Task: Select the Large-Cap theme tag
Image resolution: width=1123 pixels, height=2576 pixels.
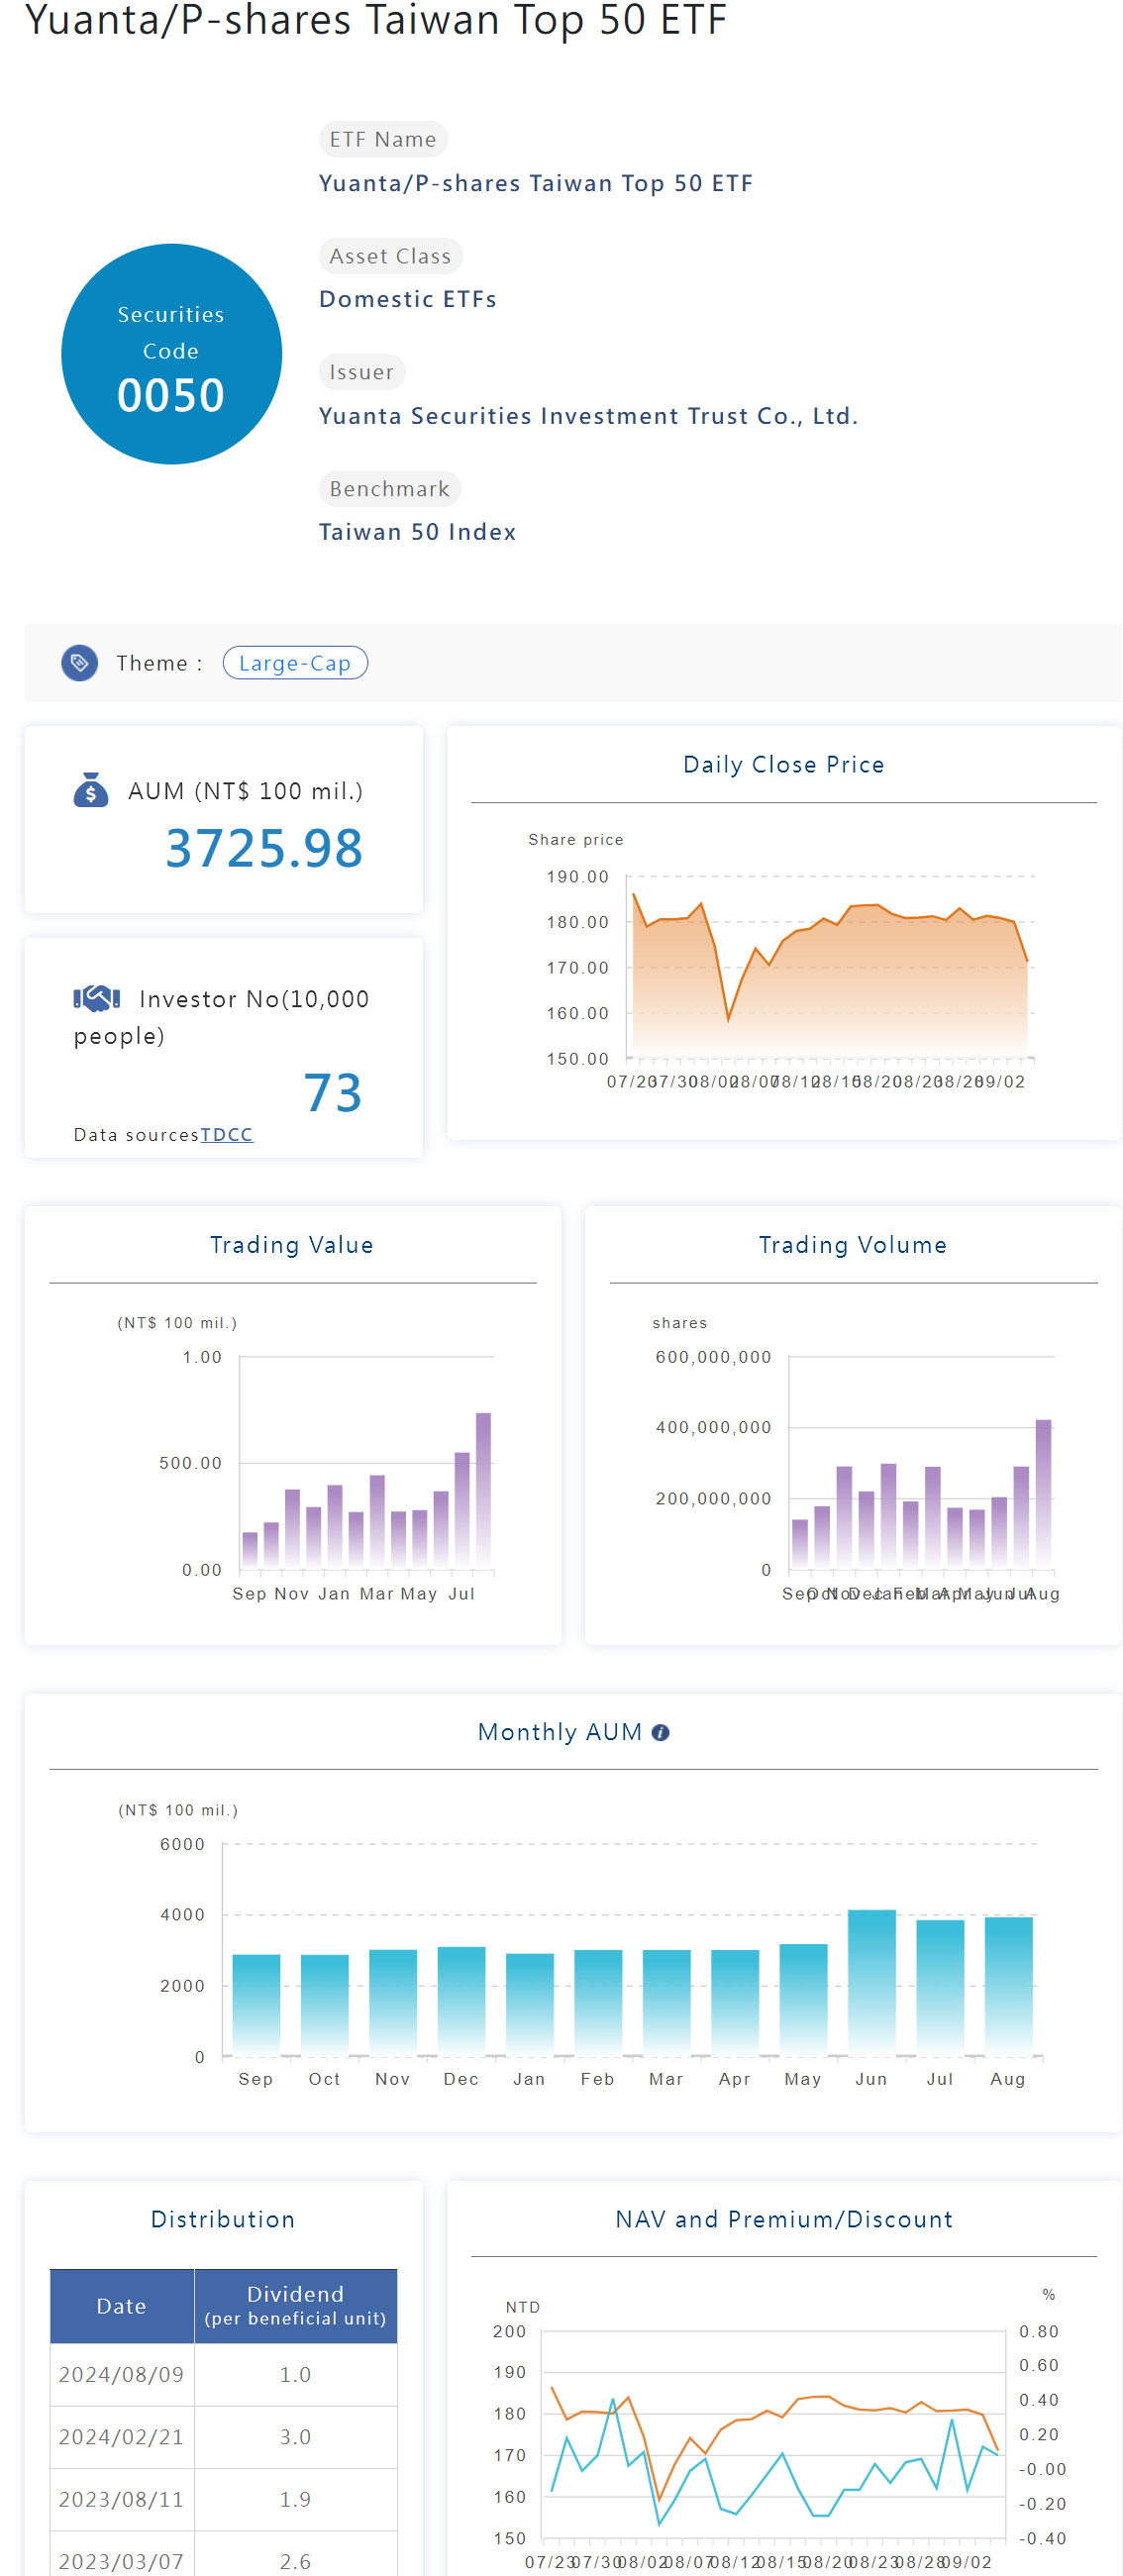Action: 295,663
